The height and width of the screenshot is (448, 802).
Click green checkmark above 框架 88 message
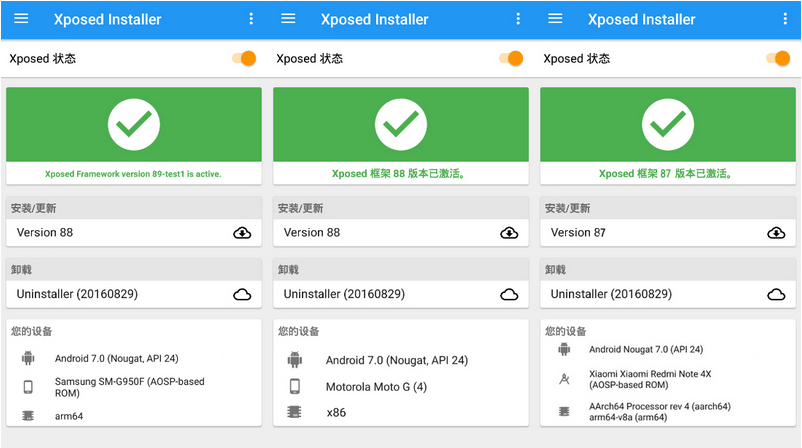pos(401,124)
